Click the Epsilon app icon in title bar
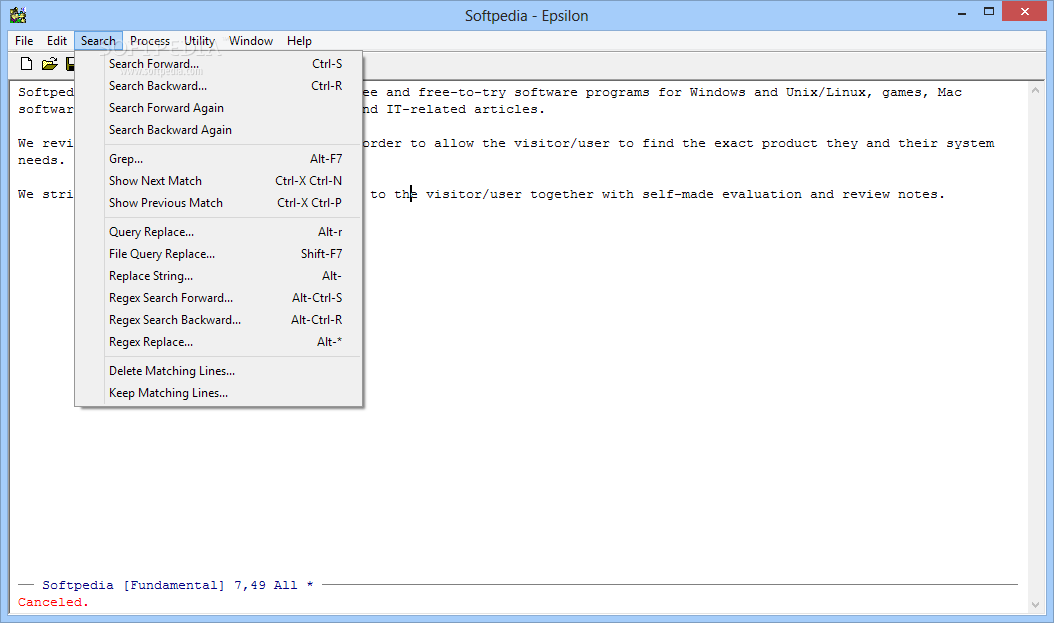Image resolution: width=1054 pixels, height=623 pixels. tap(18, 15)
